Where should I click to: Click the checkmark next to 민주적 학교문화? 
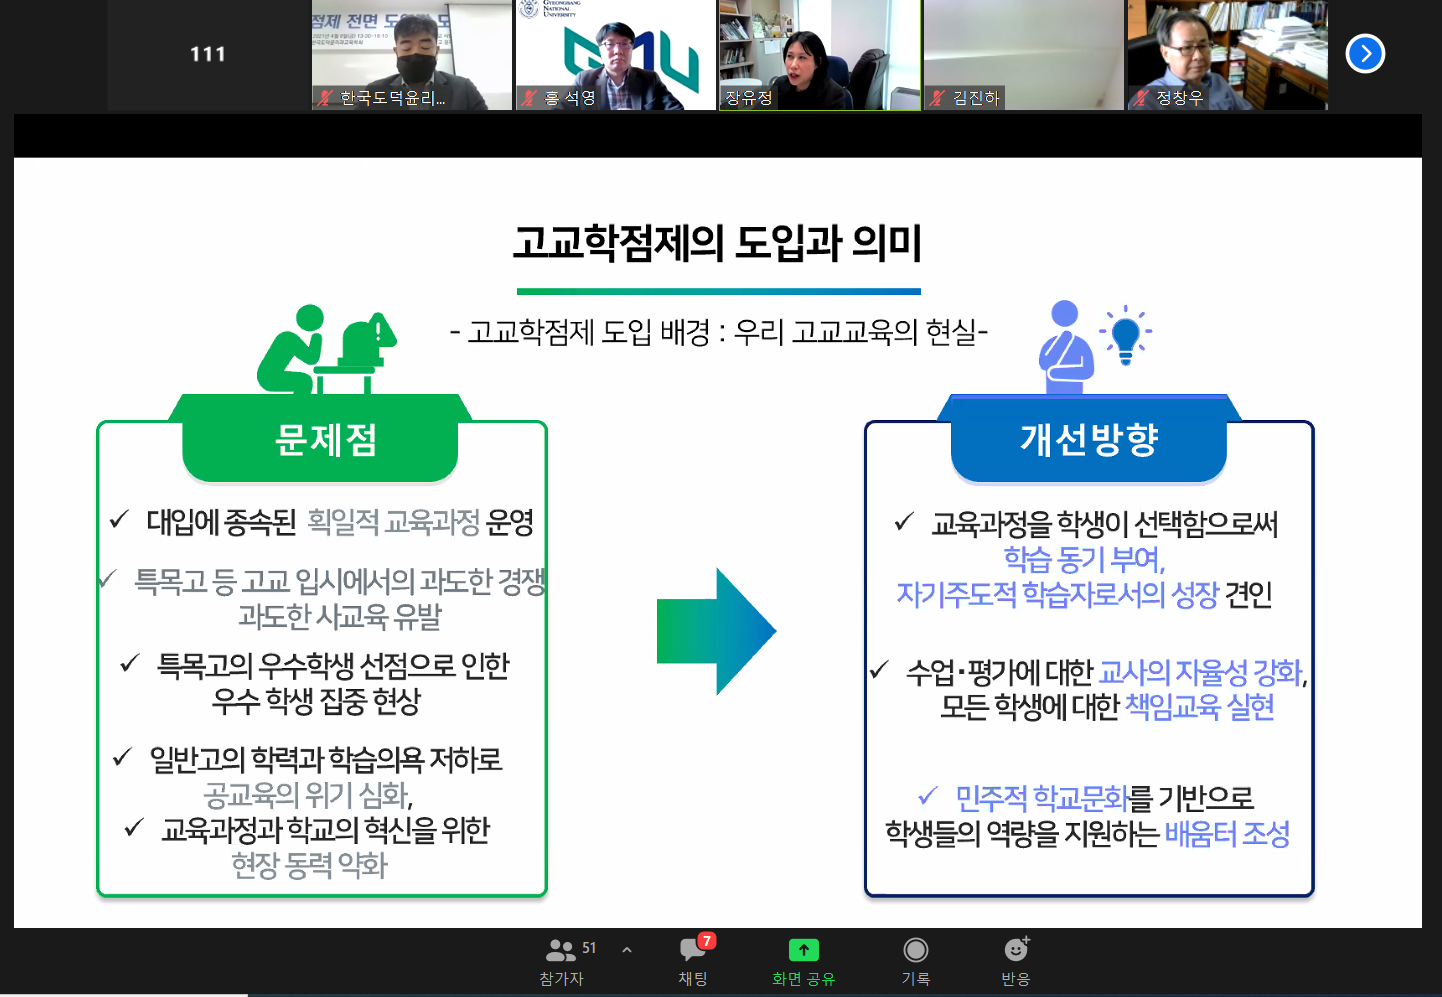tap(927, 796)
